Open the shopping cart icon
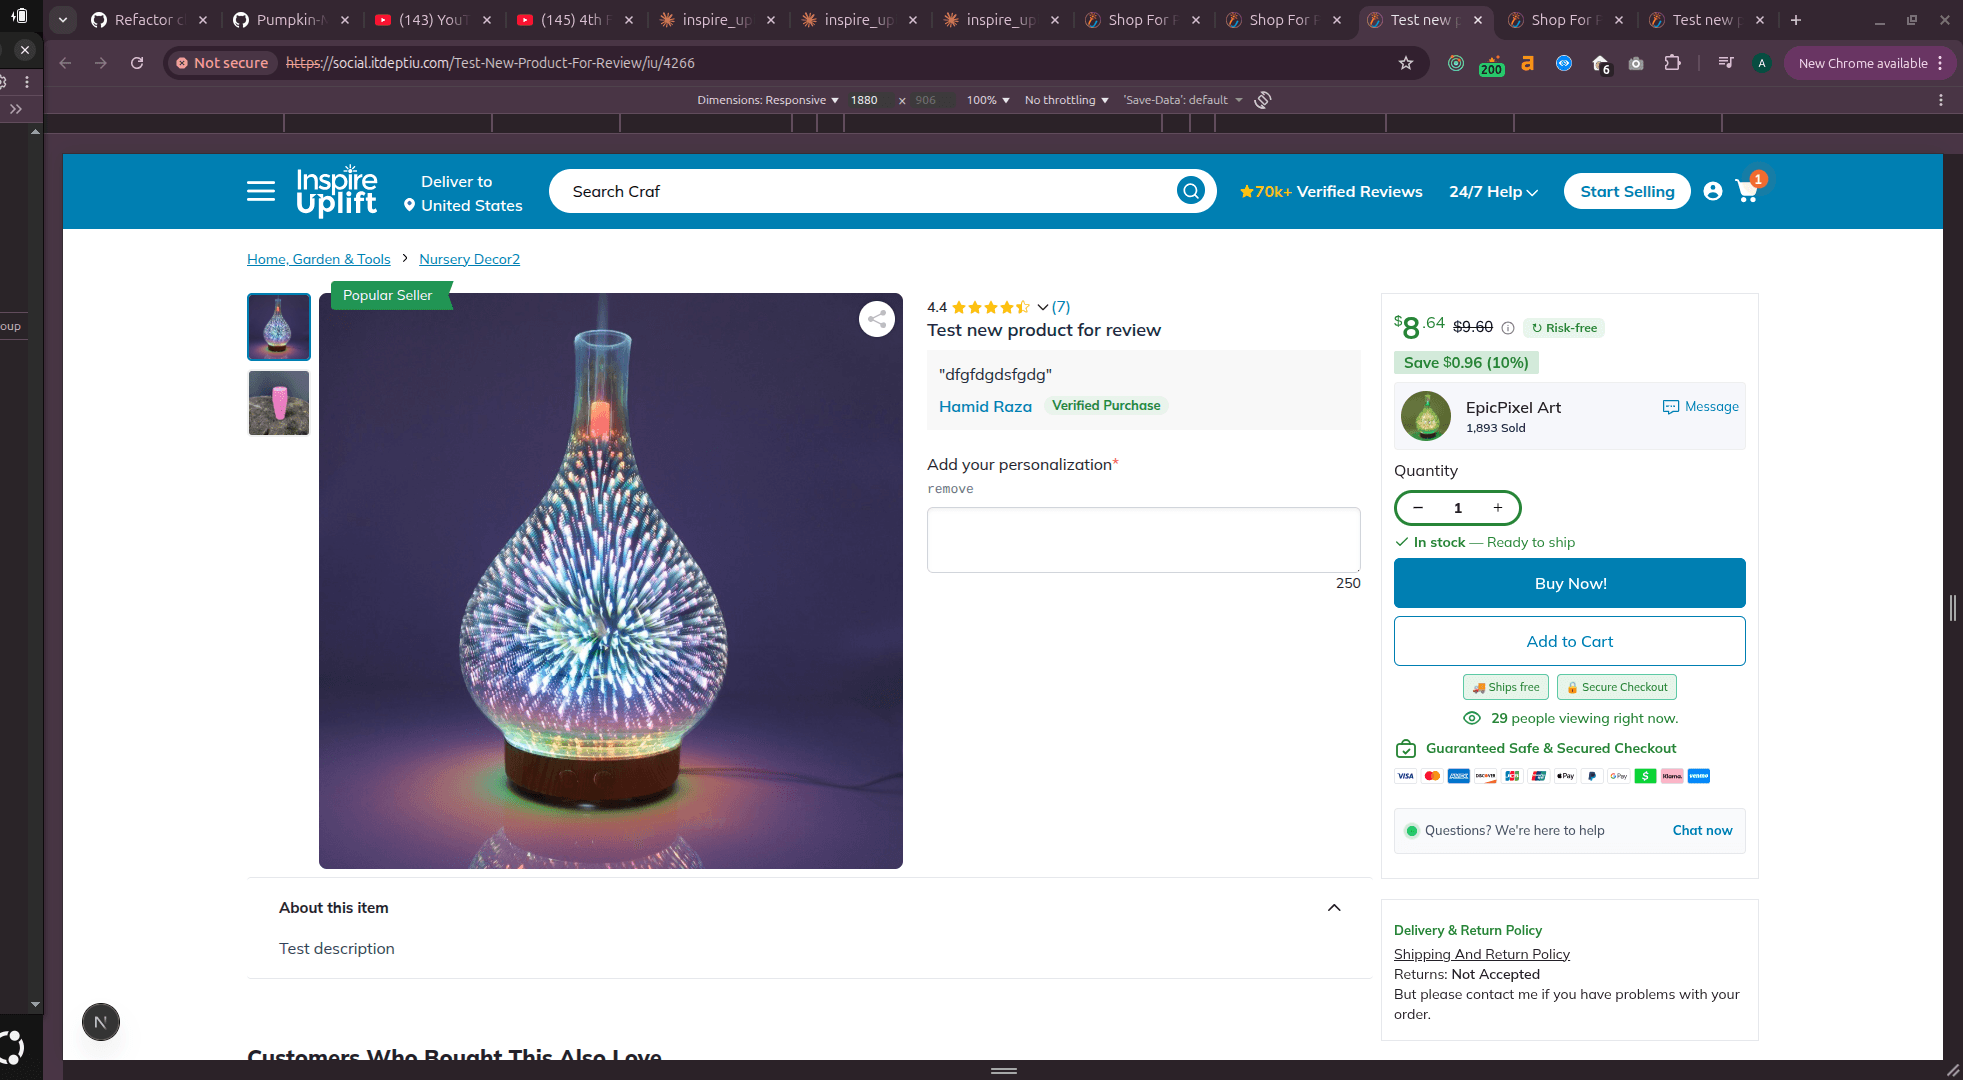Image resolution: width=1963 pixels, height=1080 pixels. click(x=1748, y=191)
